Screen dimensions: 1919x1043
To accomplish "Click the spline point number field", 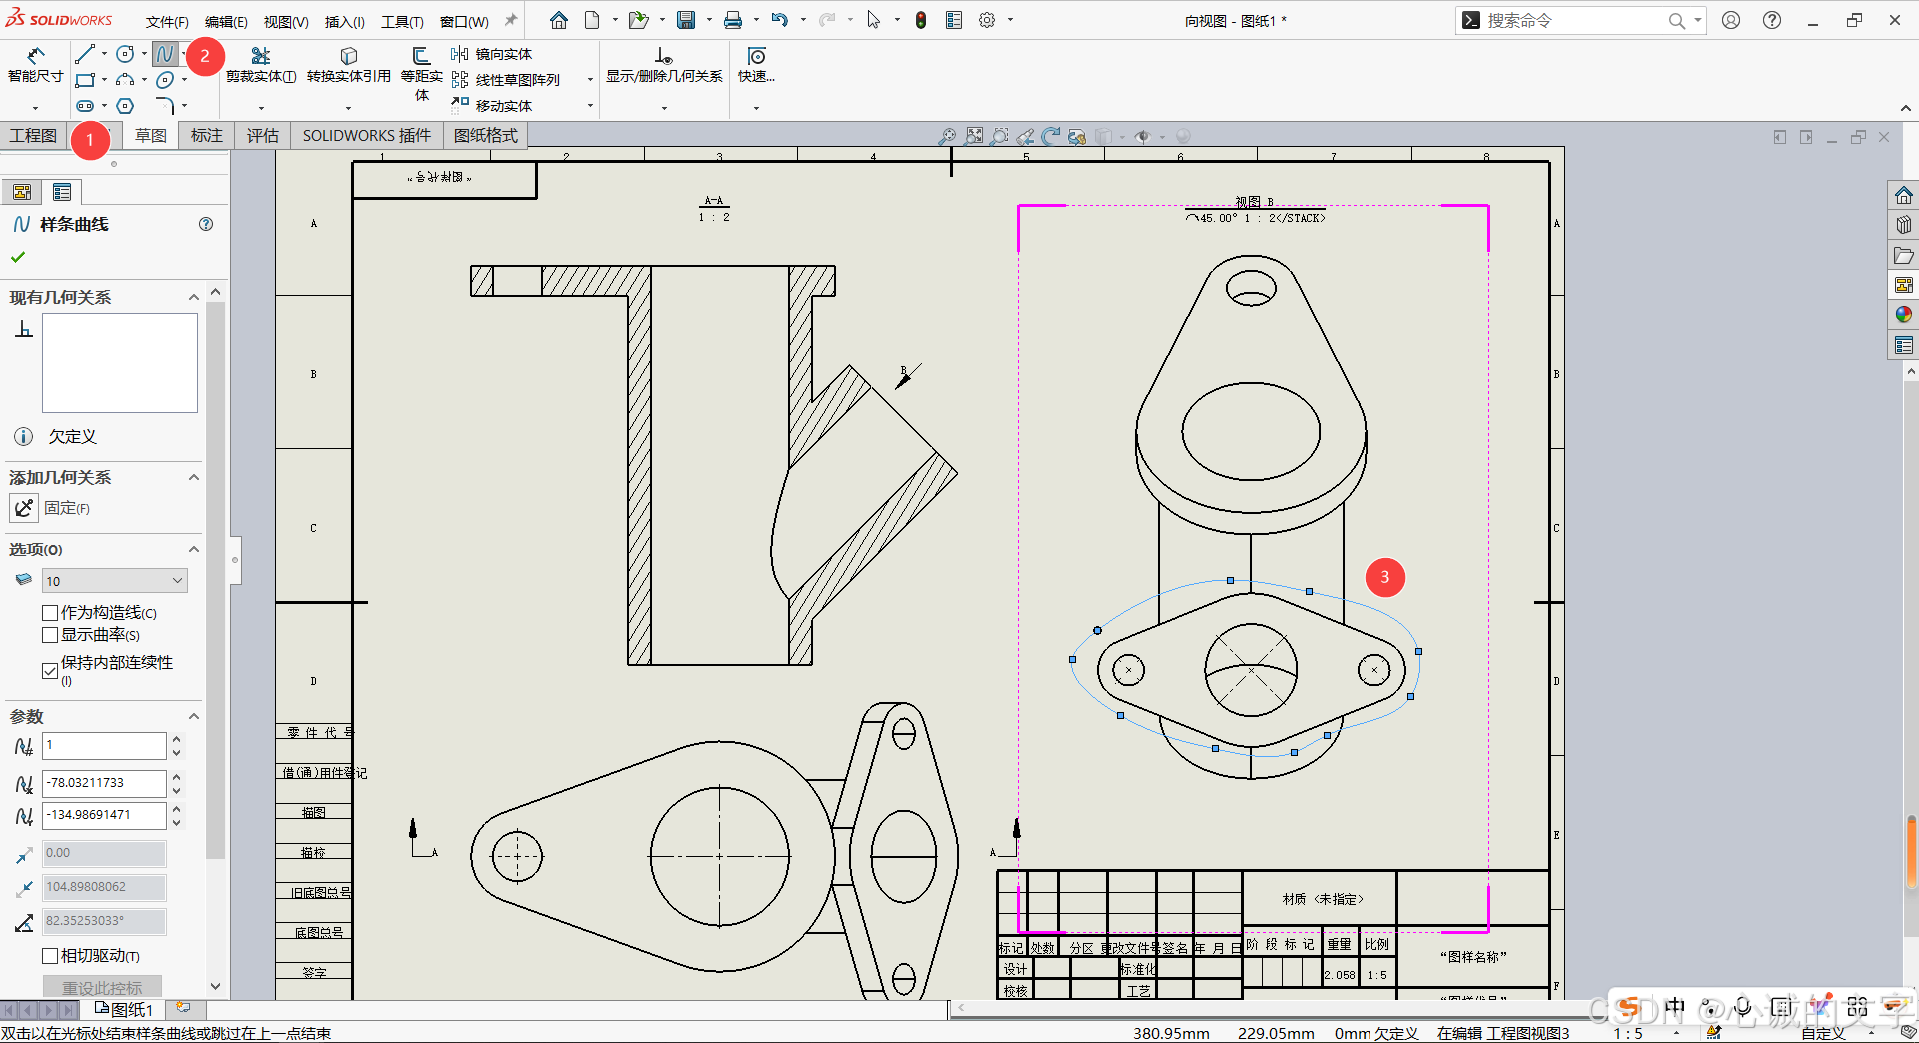I will pos(104,745).
